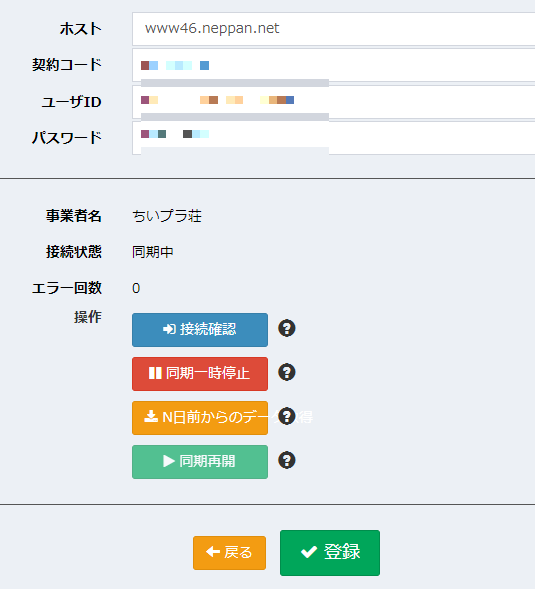Fetch data with N日前からのデータ取得 button
Image resolution: width=535 pixels, height=589 pixels.
point(200,418)
